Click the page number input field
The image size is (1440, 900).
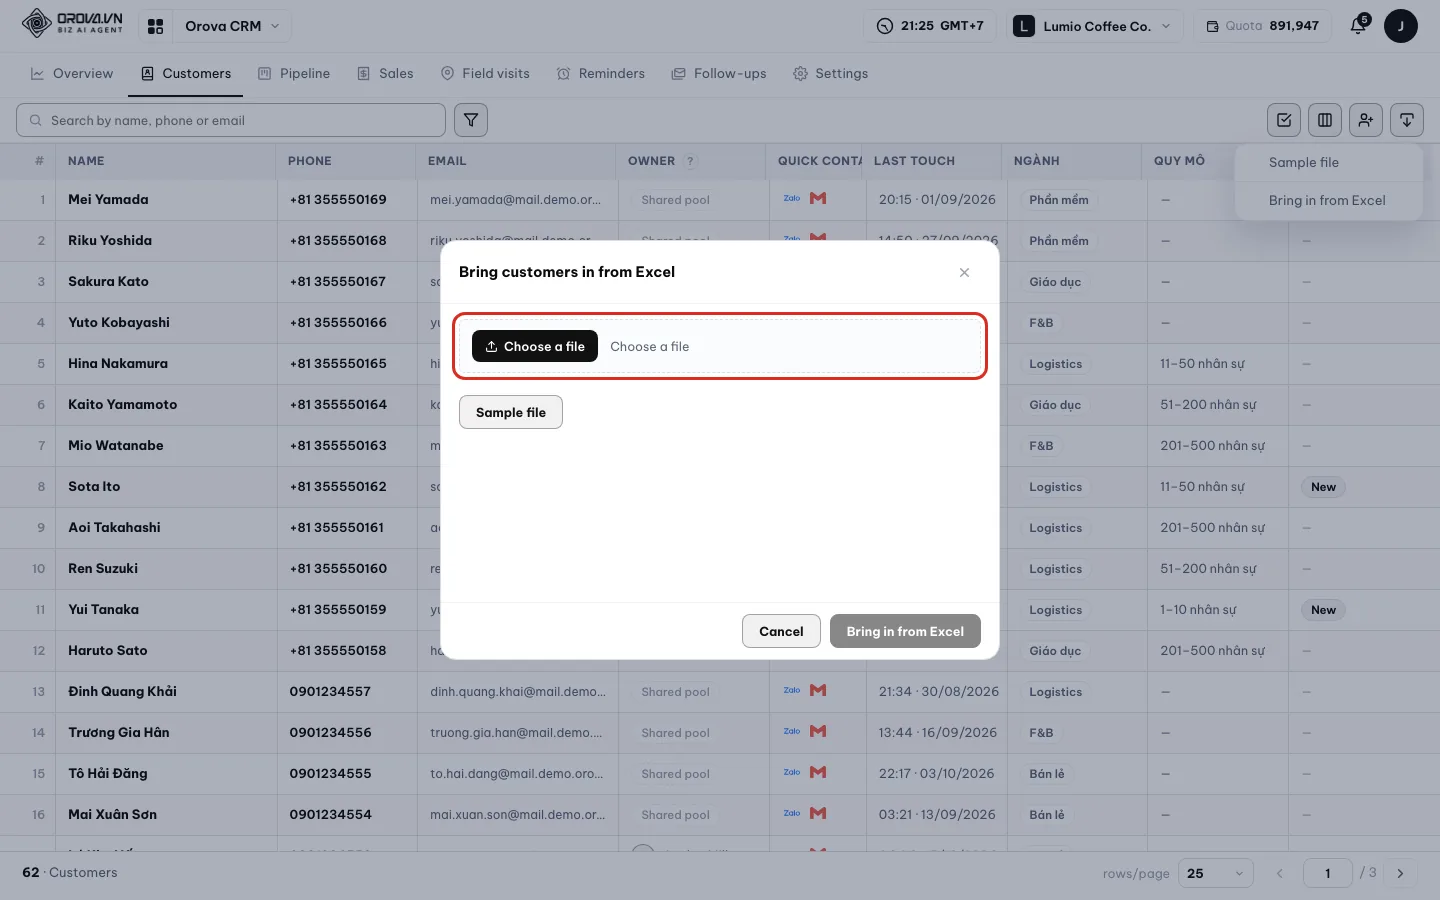(1328, 873)
